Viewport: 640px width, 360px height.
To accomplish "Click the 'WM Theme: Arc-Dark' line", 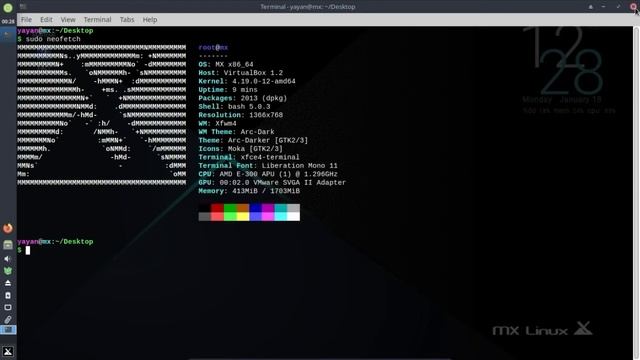I will (x=236, y=132).
